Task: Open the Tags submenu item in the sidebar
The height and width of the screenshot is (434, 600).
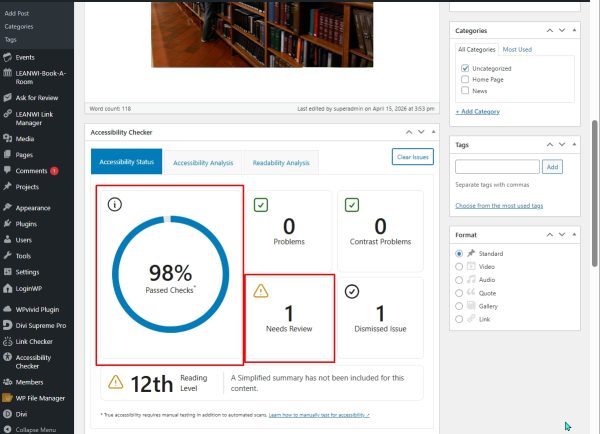Action: click(11, 39)
